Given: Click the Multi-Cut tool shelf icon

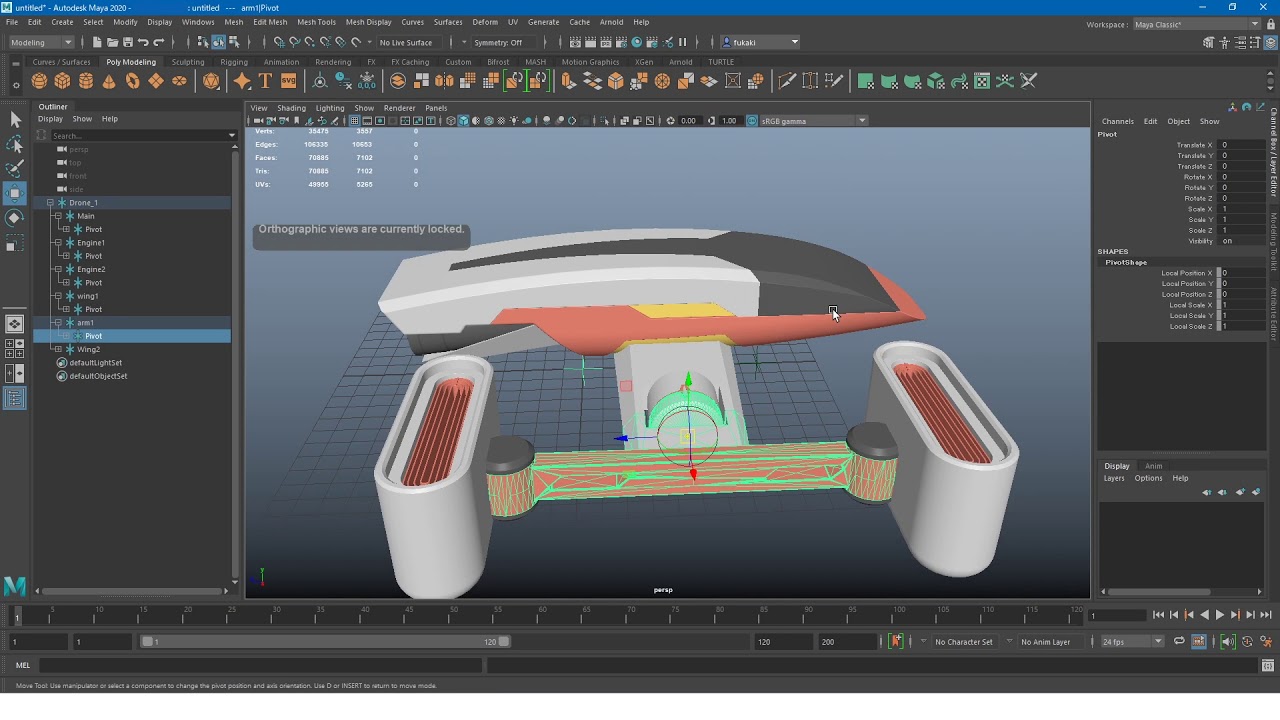Looking at the screenshot, I should [787, 81].
